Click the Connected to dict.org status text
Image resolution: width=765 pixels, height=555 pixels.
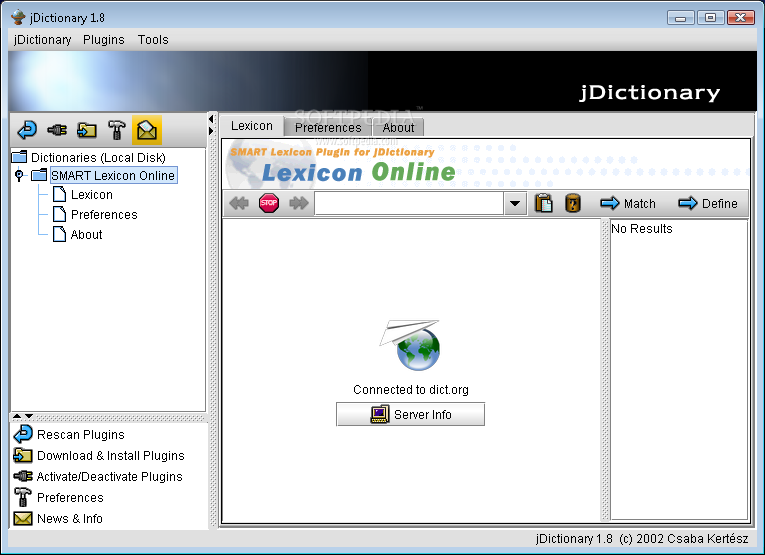pos(411,389)
